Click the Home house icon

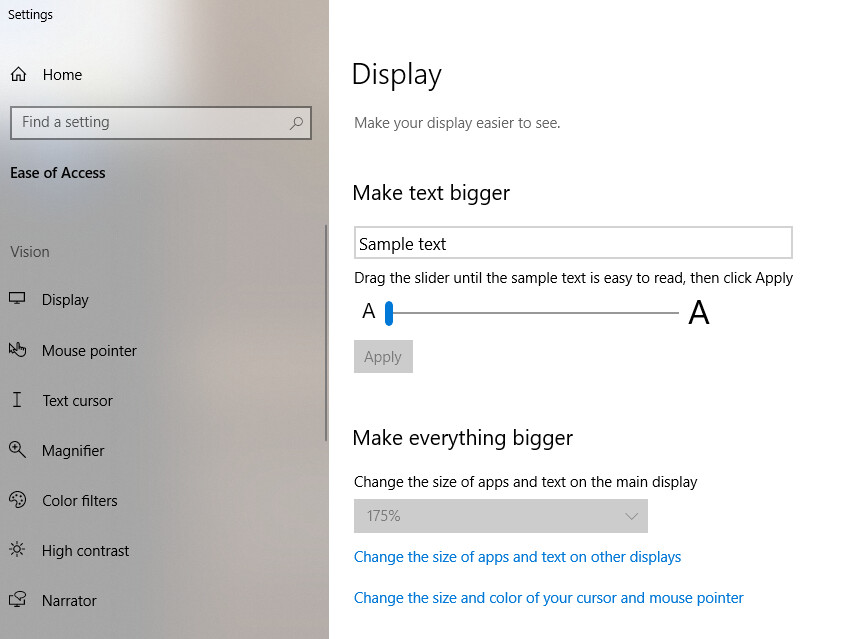pyautogui.click(x=18, y=75)
